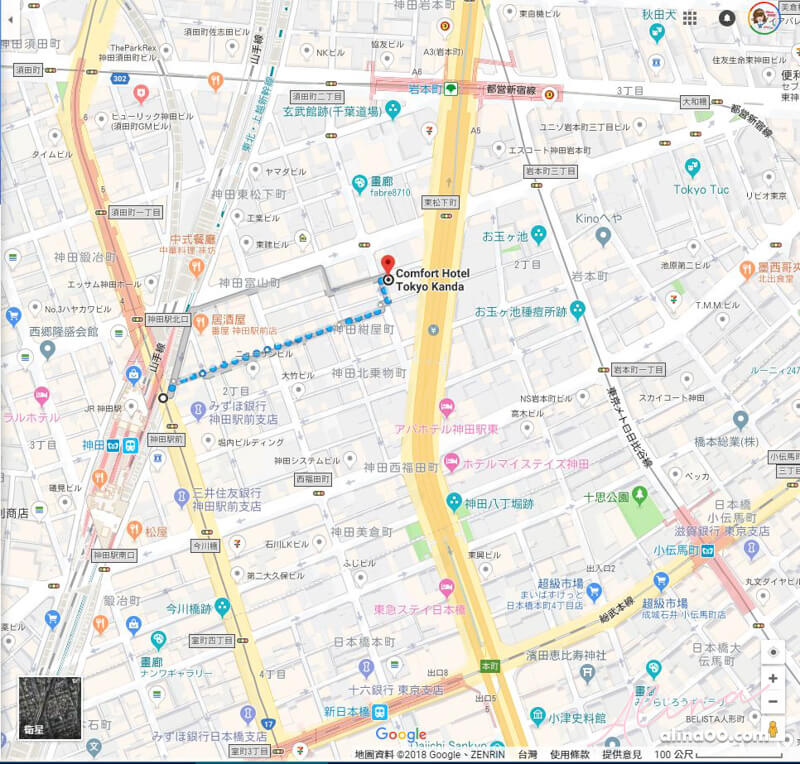Screen dimensions: 800x764
Task: Collapse the side panel arrow
Action: coord(10,20)
